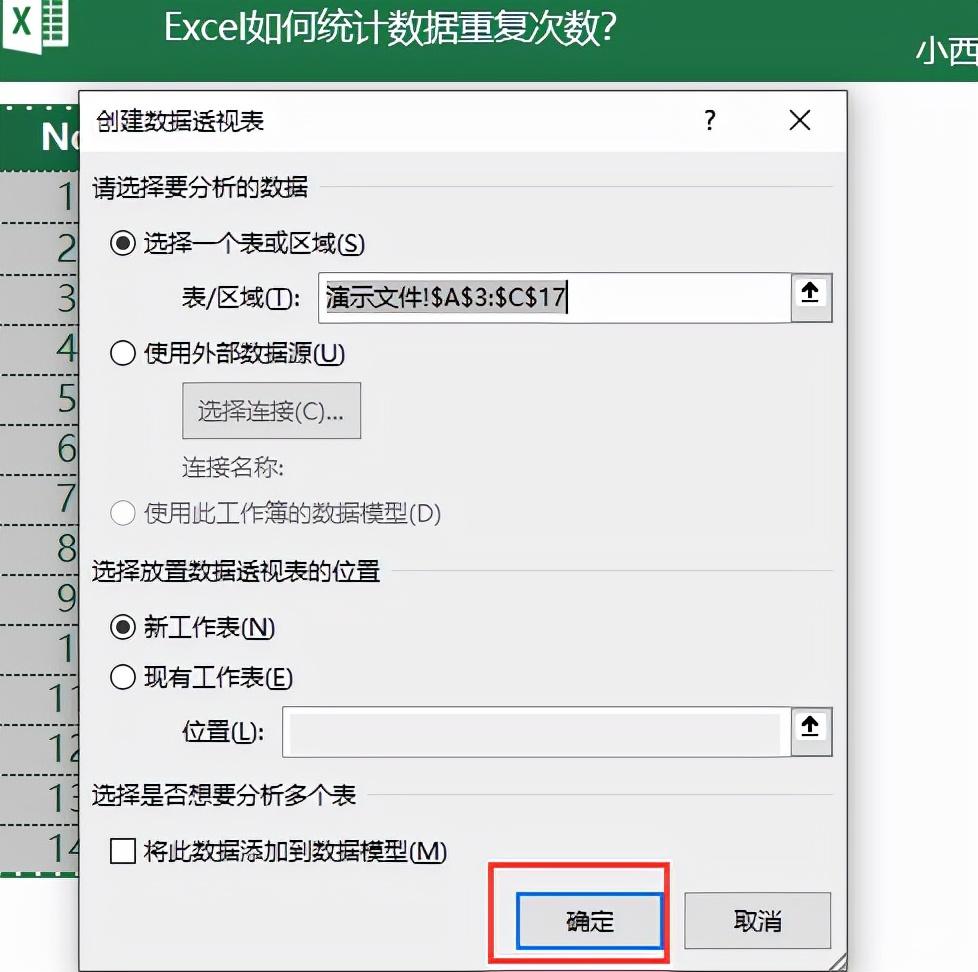Click row number 7 in the background sheet
The height and width of the screenshot is (972, 978).
(x=67, y=498)
